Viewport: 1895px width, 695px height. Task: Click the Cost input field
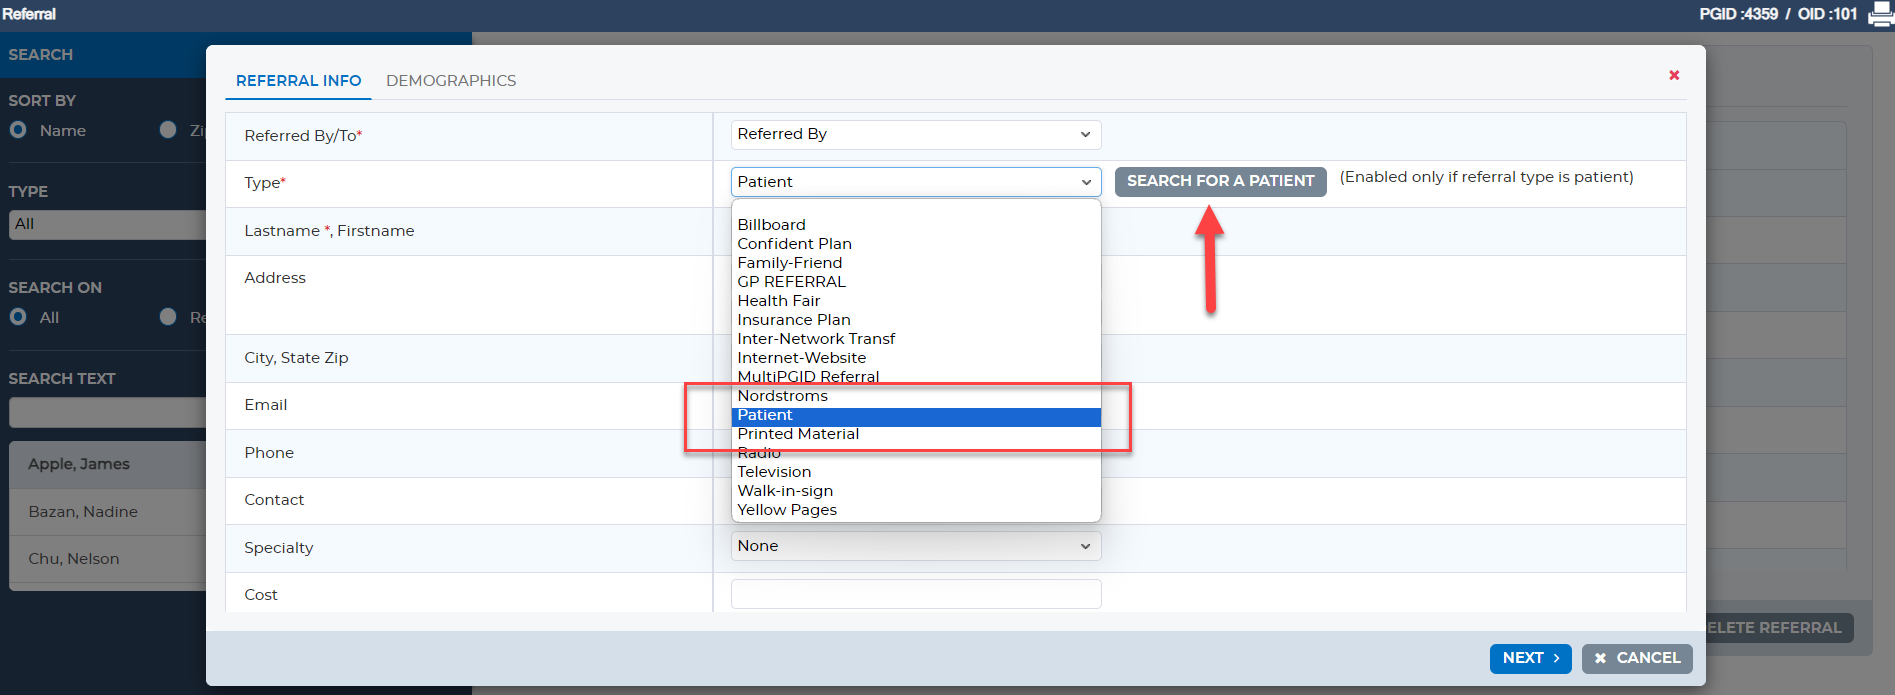click(x=915, y=594)
